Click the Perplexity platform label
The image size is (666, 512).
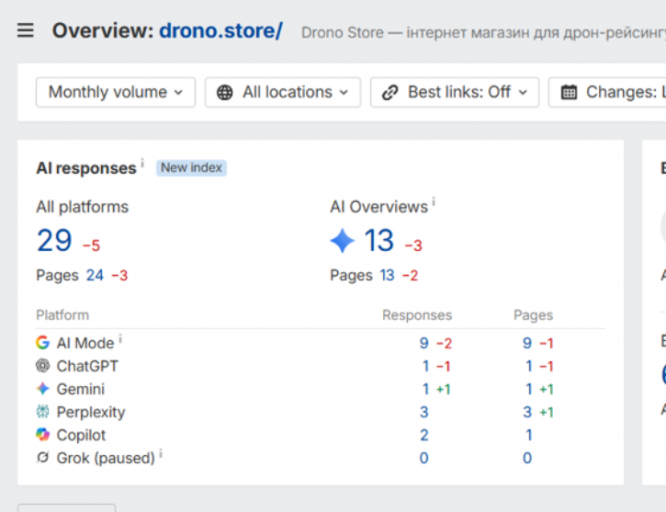tap(91, 412)
